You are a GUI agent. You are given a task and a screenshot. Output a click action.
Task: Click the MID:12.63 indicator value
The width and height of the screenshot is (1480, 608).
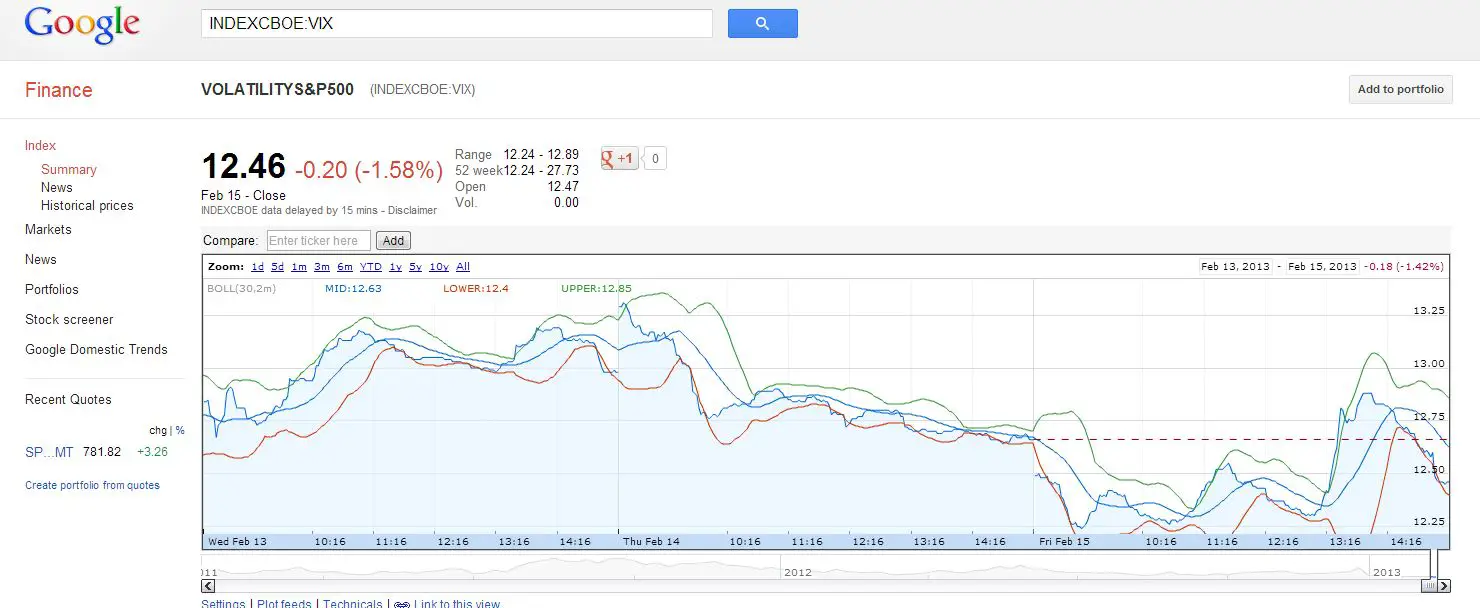[353, 289]
